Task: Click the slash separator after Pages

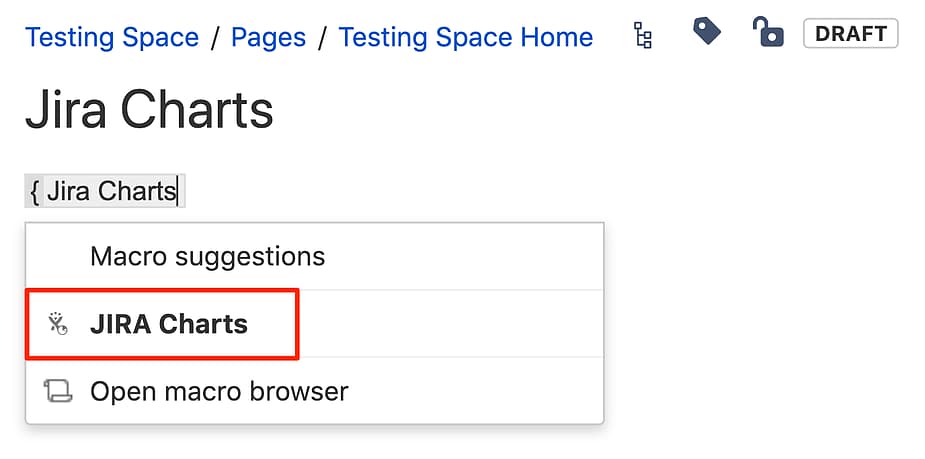Action: coord(322,38)
